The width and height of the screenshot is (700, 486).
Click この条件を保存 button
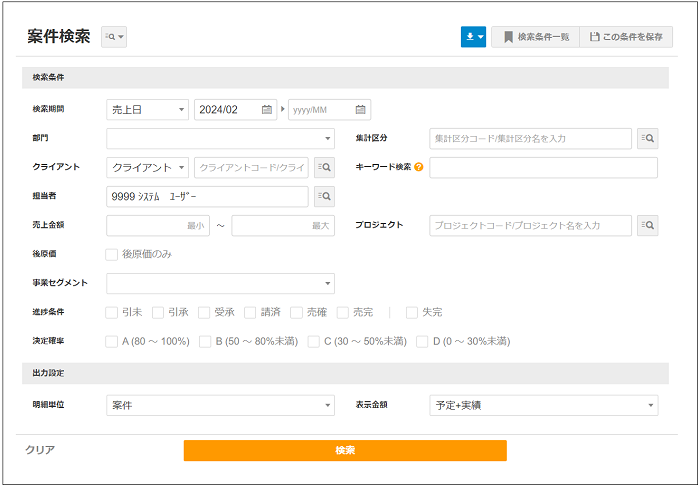click(626, 37)
